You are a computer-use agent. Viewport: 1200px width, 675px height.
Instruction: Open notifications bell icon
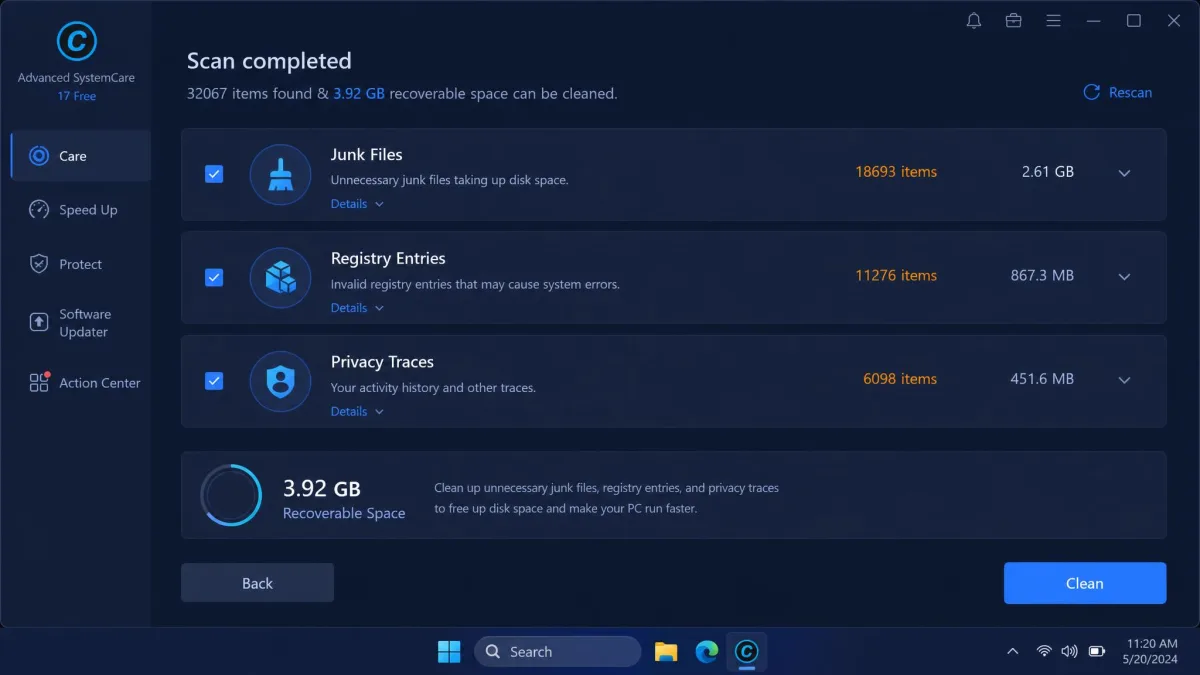[974, 20]
